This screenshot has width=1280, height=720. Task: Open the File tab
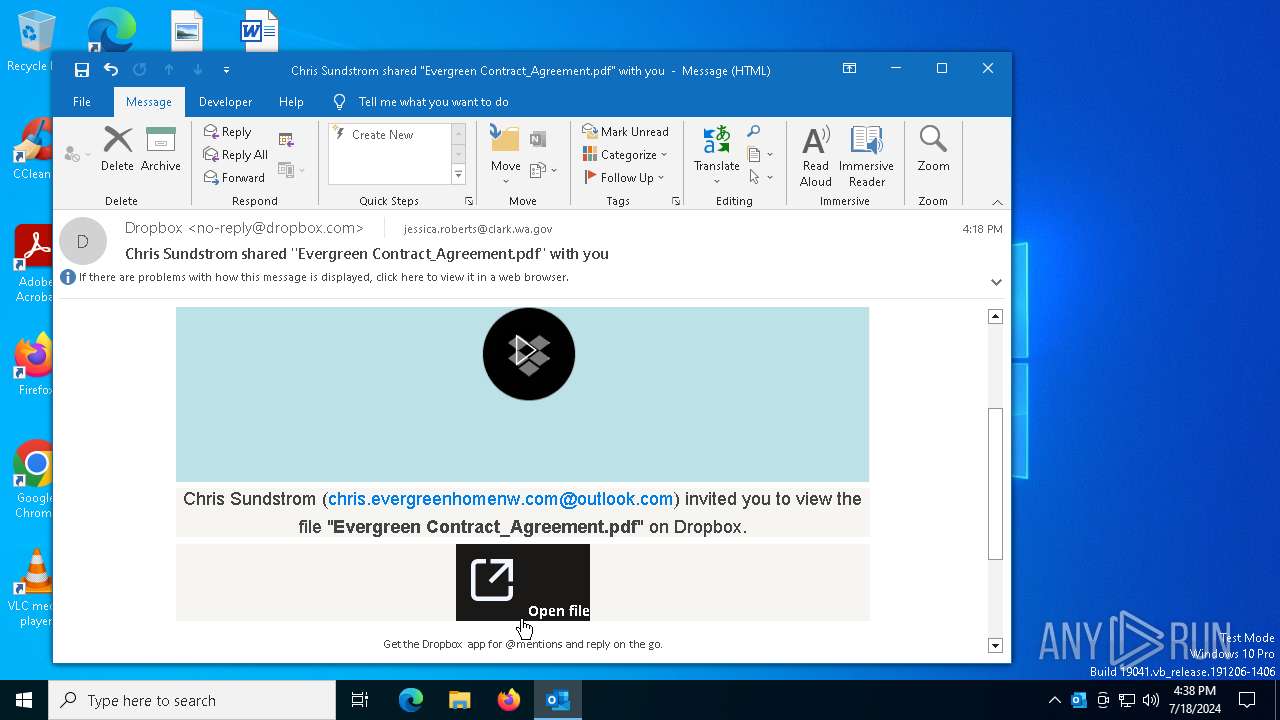[x=82, y=102]
